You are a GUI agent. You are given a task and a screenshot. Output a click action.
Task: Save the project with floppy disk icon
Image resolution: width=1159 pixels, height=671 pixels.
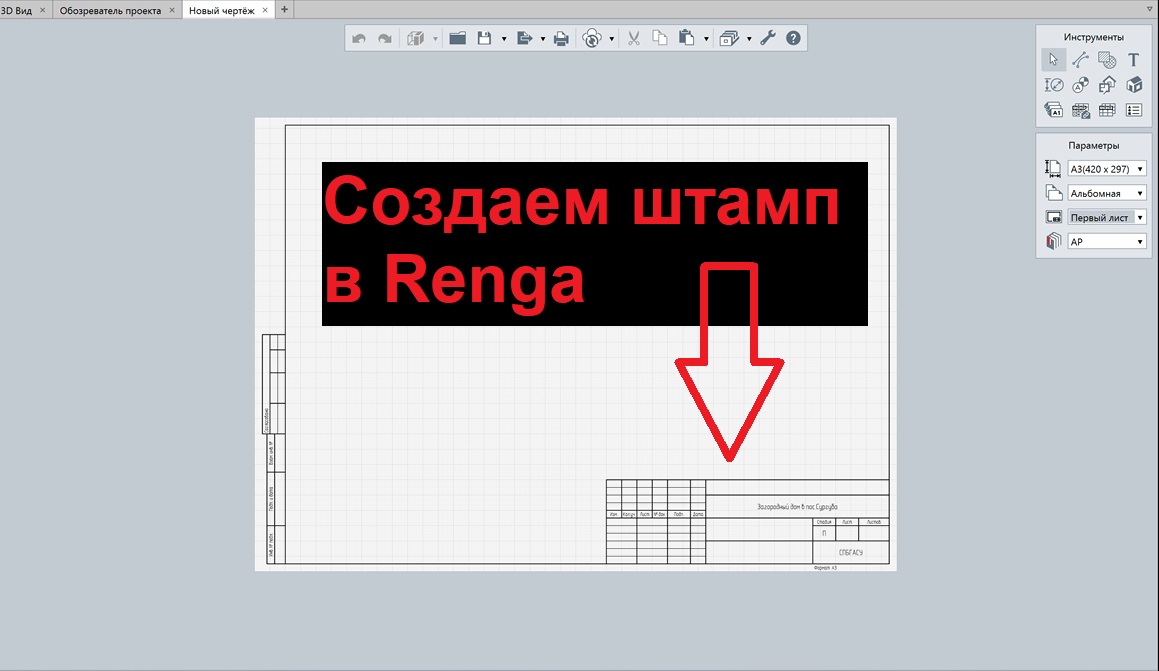tap(484, 38)
